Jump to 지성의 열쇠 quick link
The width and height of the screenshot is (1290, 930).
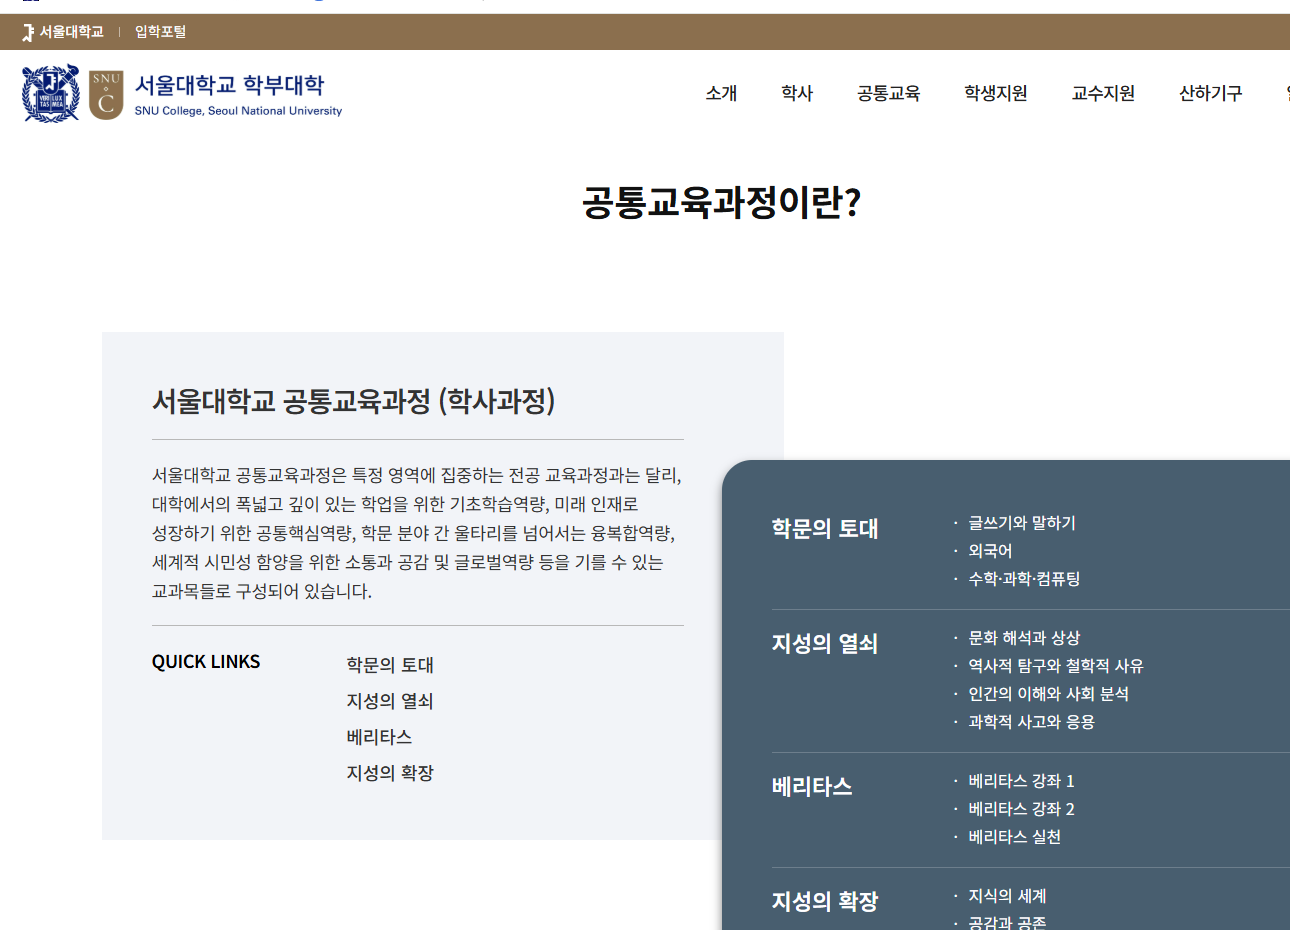pos(390,701)
